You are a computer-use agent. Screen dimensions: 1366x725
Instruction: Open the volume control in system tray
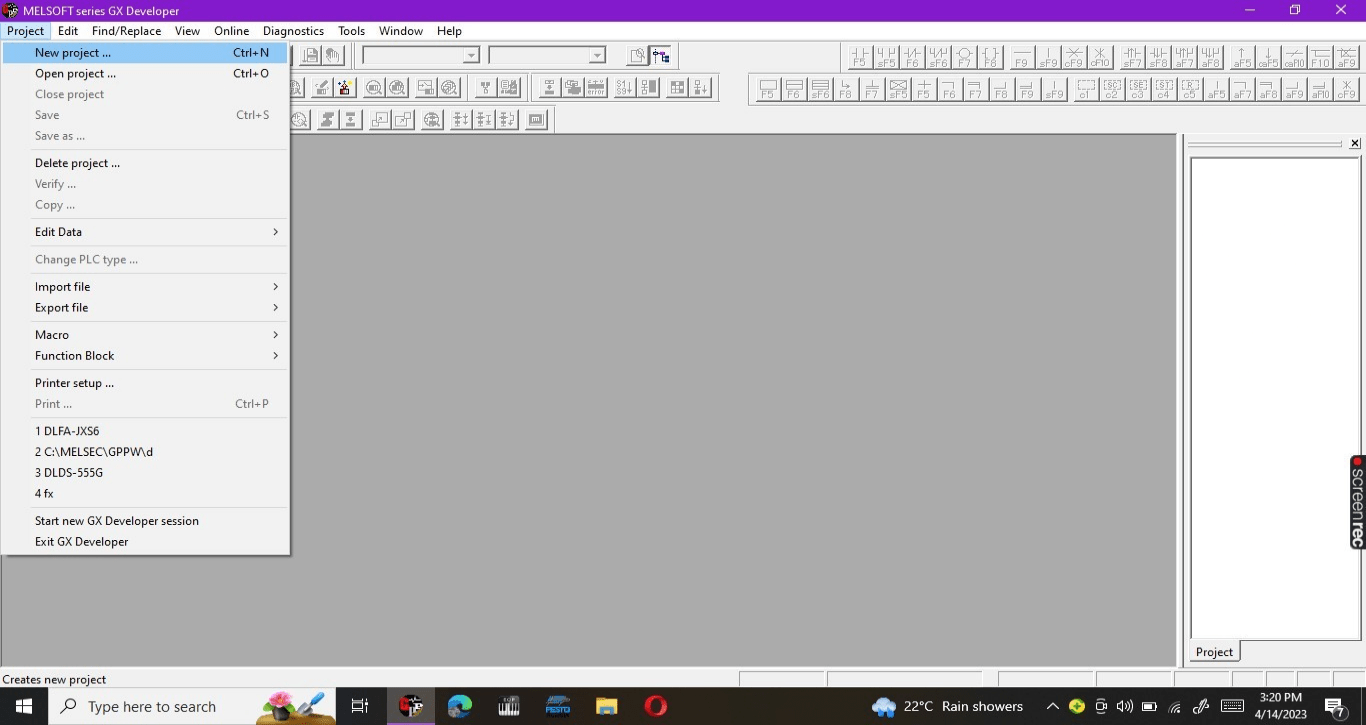(x=1124, y=706)
